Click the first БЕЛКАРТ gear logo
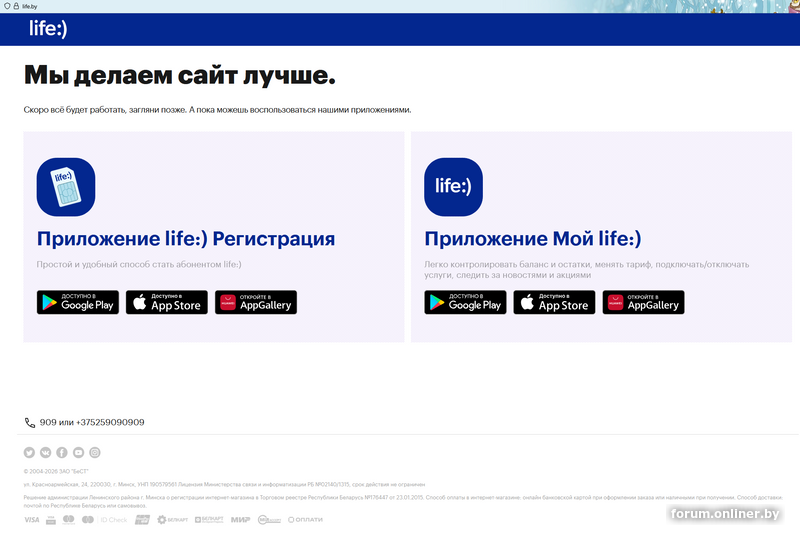Viewport: 800px width, 535px height. [172, 520]
